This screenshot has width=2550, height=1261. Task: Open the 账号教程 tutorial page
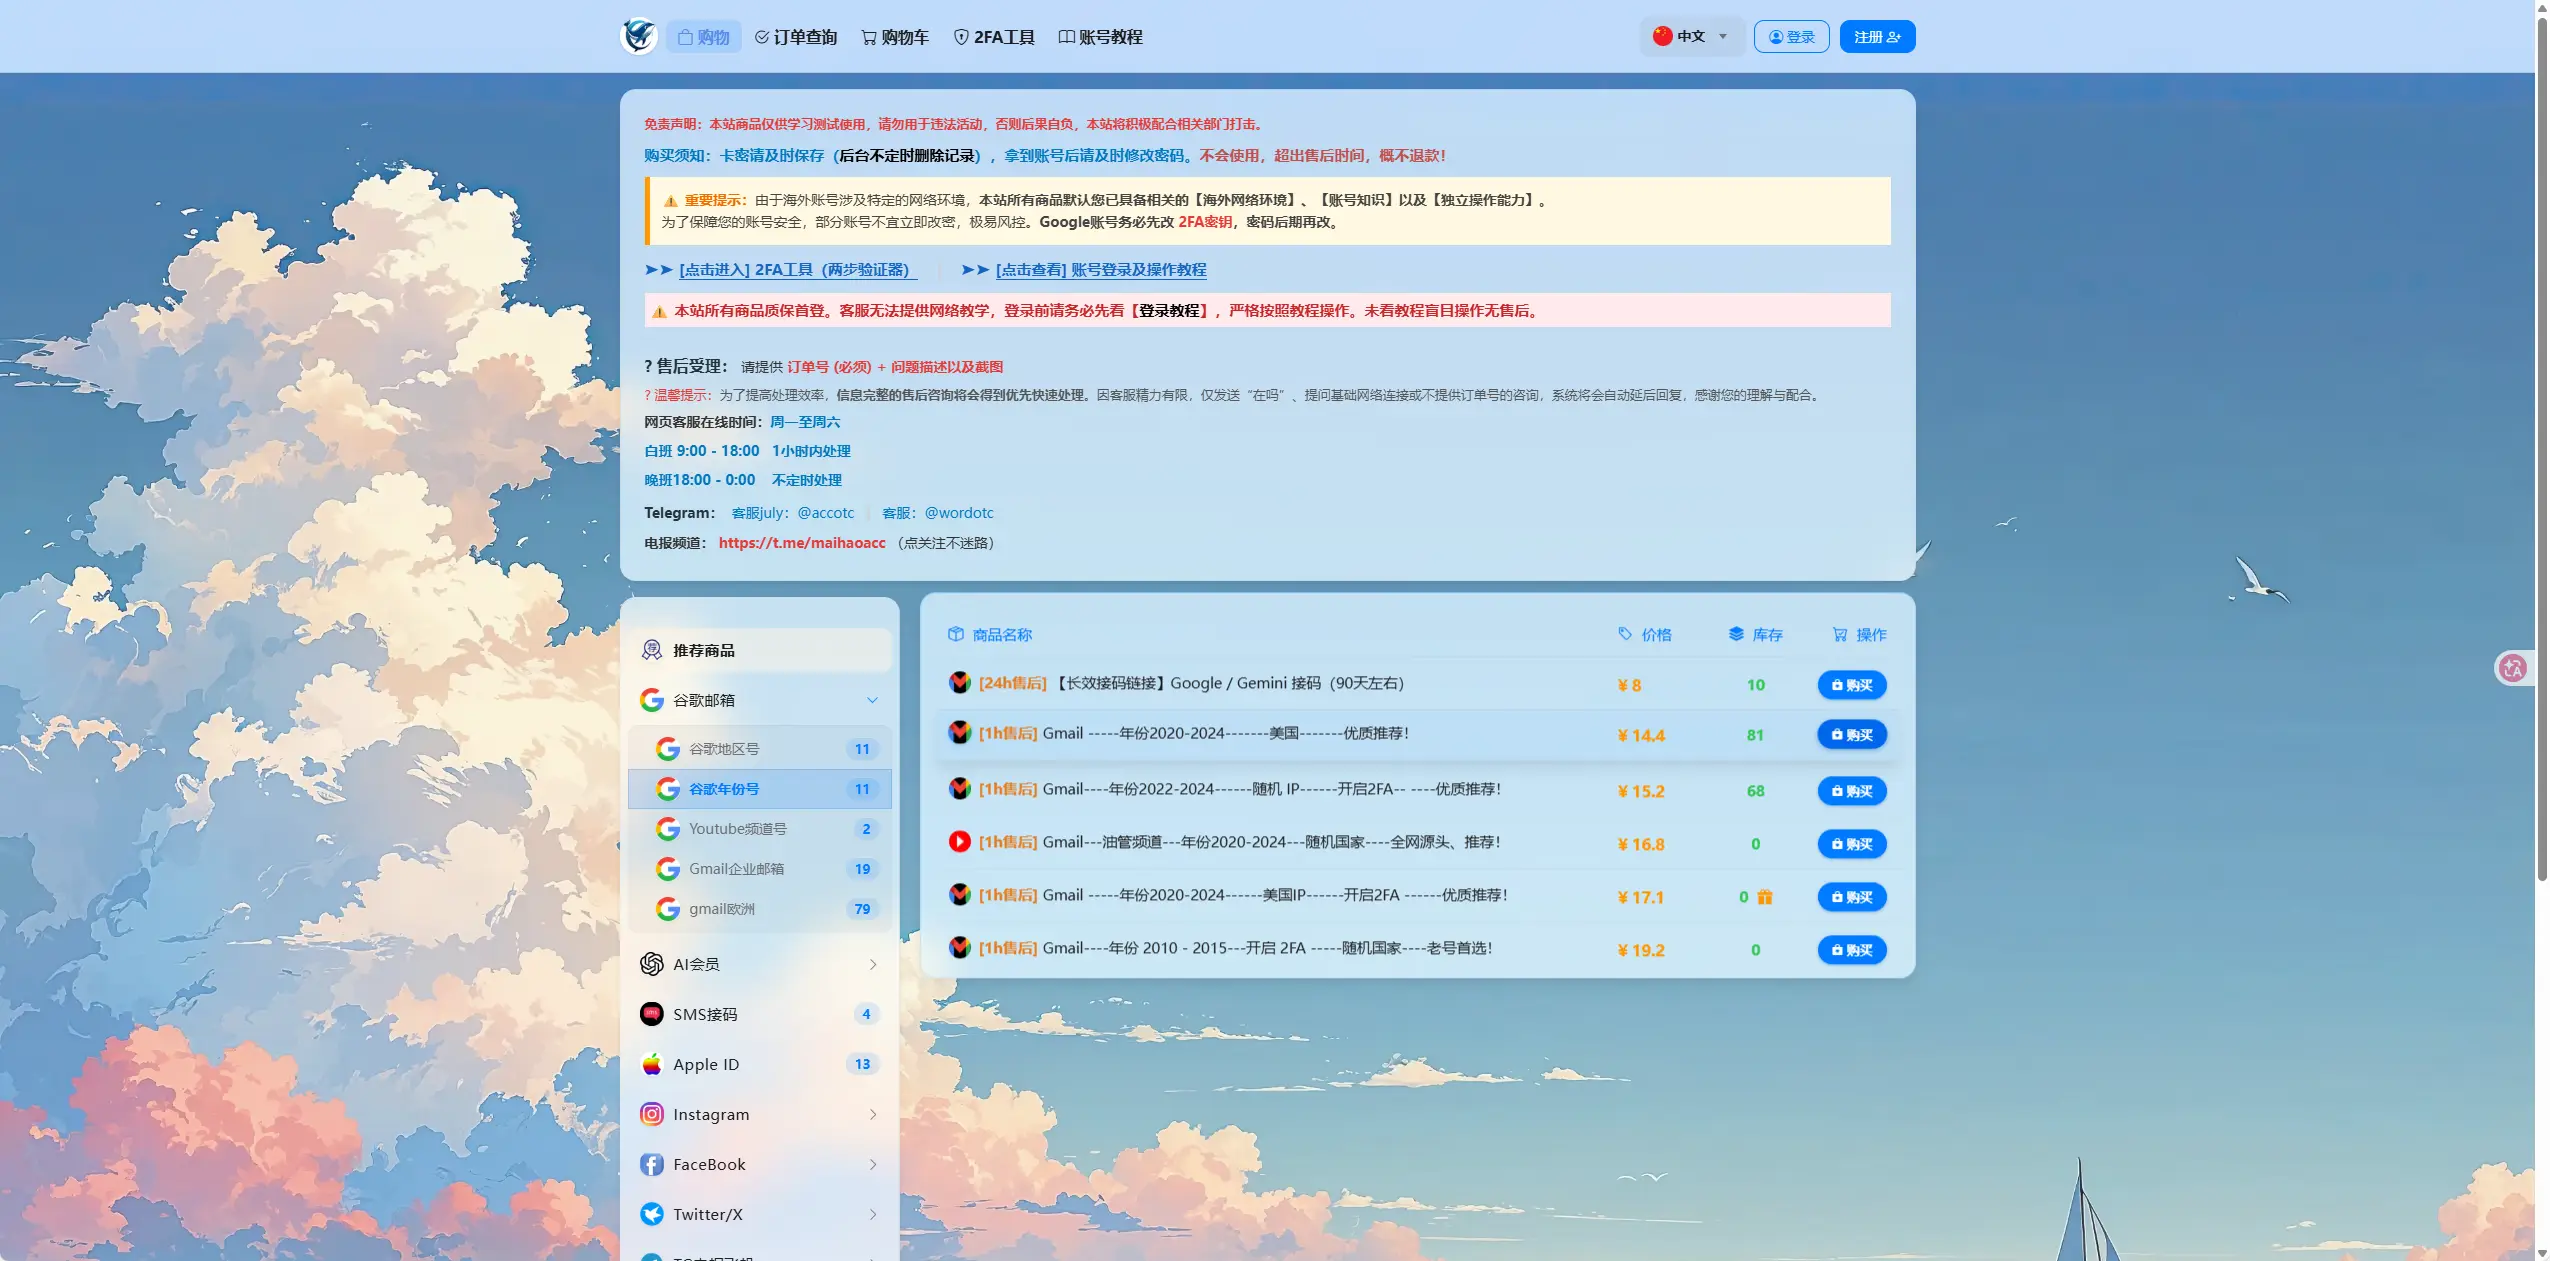click(x=1101, y=37)
